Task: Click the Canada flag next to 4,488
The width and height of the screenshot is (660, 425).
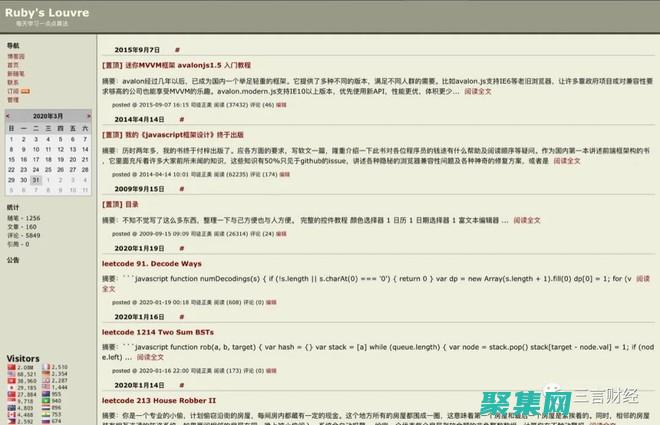Action: click(x=11, y=414)
